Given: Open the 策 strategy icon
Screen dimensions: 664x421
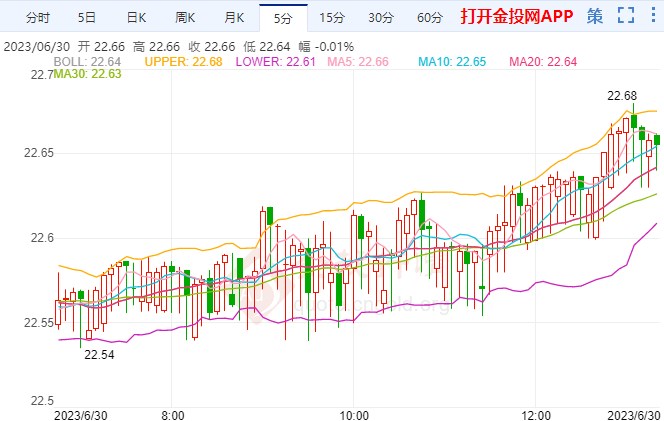Looking at the screenshot, I should point(595,17).
